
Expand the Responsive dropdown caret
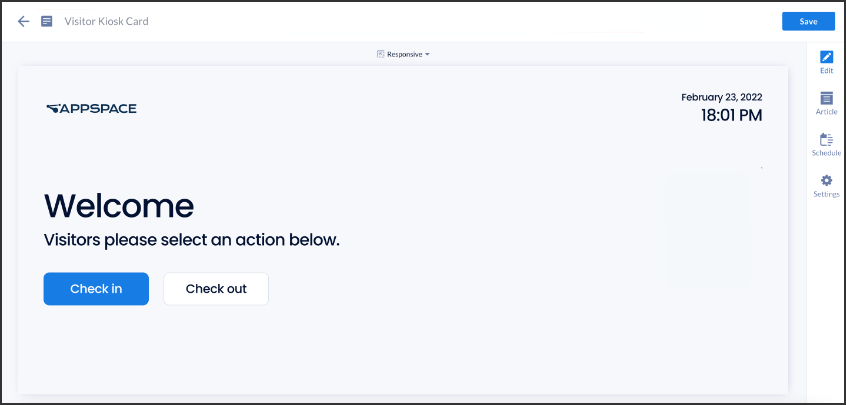click(427, 54)
